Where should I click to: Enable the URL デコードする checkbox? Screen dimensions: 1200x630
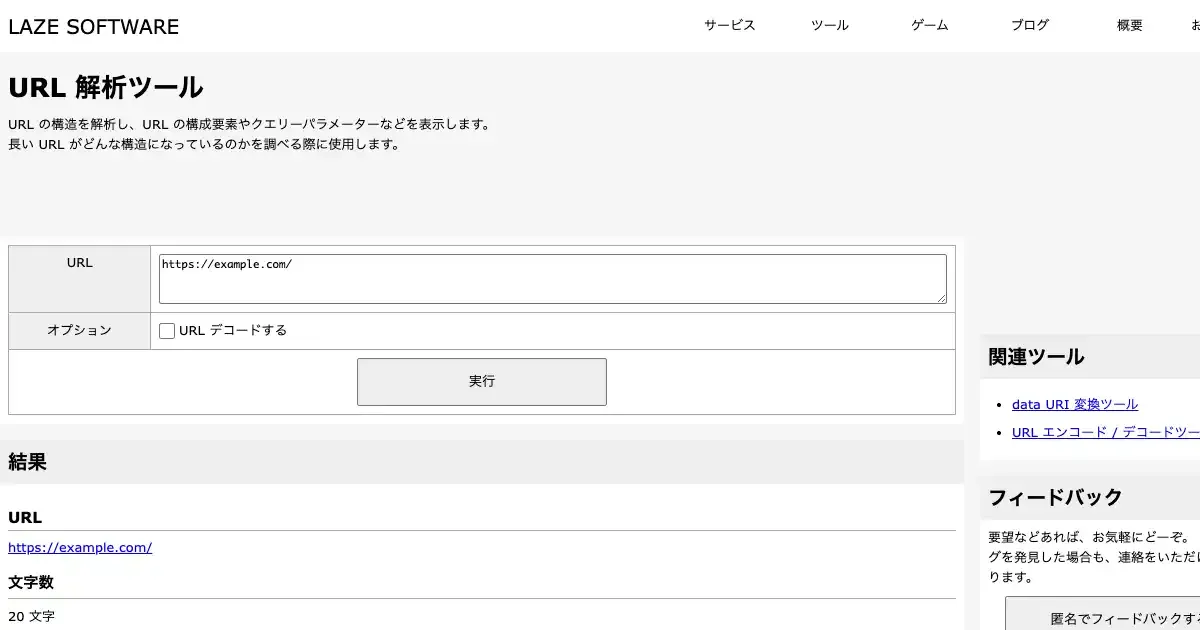coord(167,331)
